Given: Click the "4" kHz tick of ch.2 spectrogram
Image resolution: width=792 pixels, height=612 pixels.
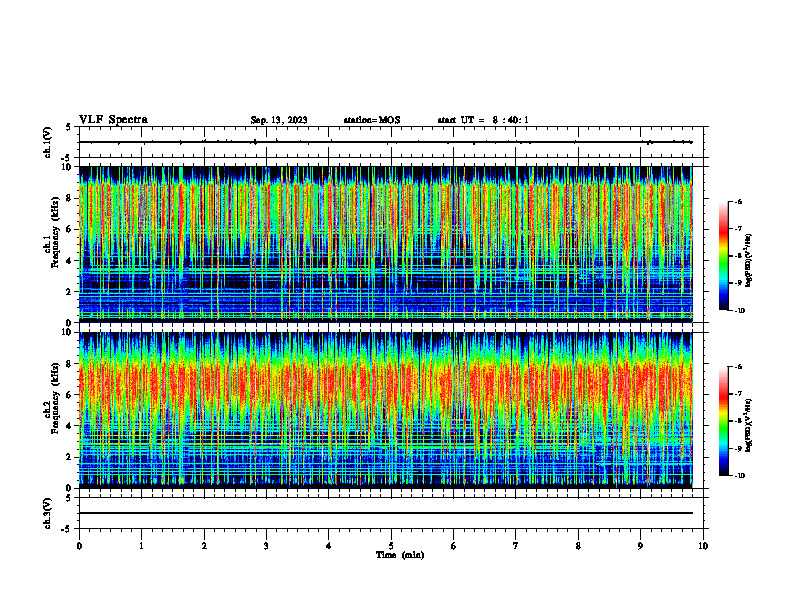Looking at the screenshot, I should pyautogui.click(x=70, y=426).
